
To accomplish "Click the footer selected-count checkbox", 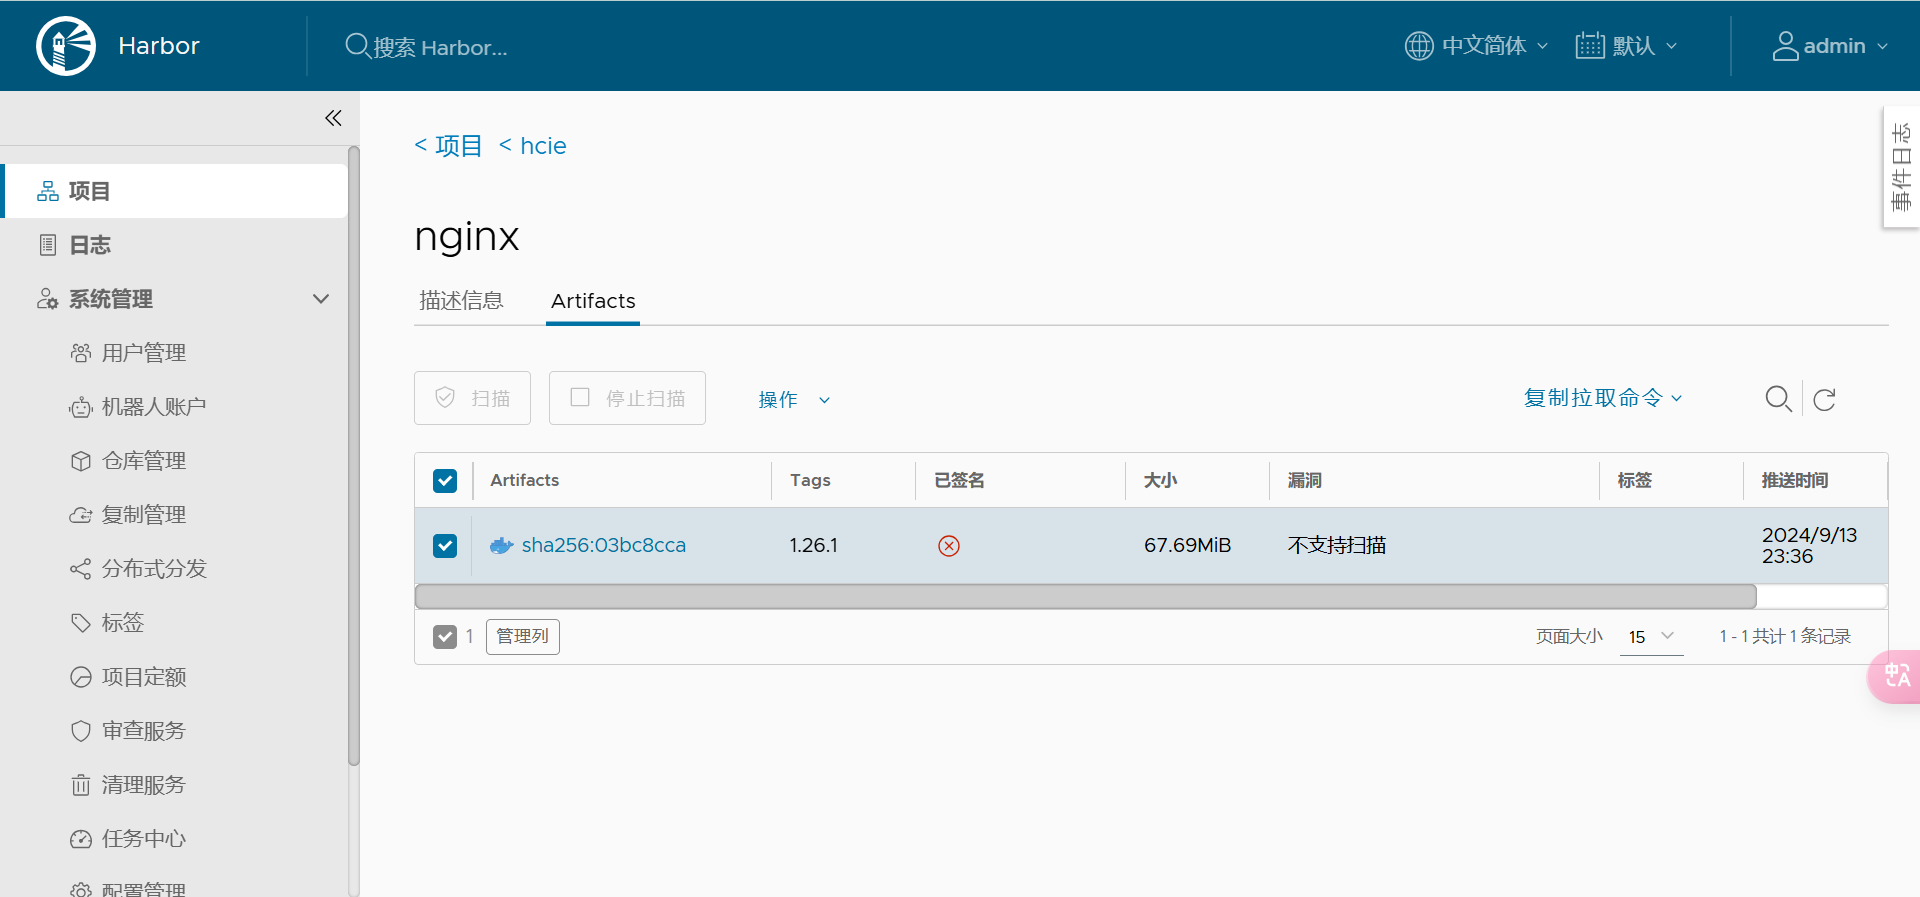I will [445, 637].
